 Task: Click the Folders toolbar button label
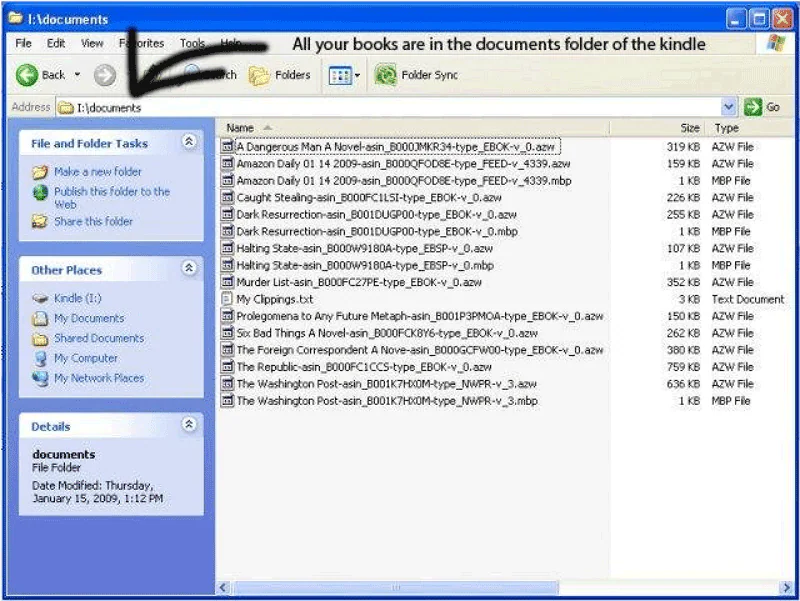click(293, 75)
